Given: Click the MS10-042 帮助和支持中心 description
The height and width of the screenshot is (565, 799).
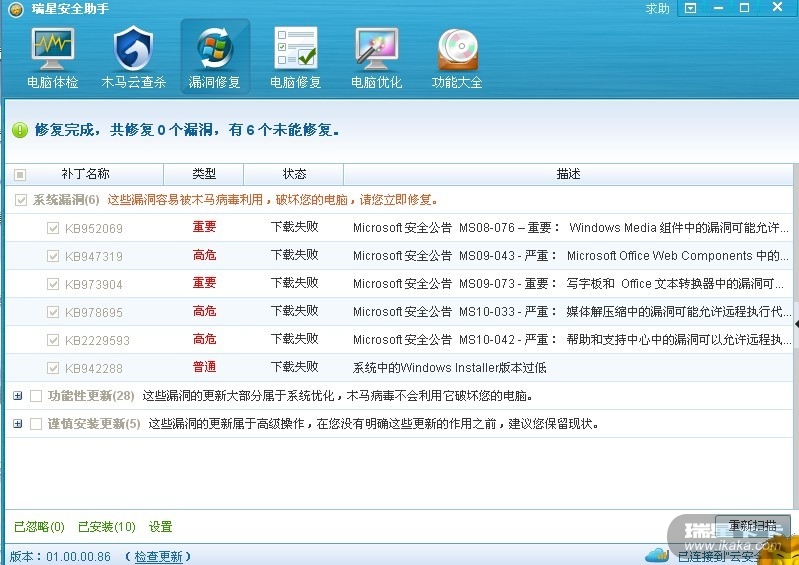Looking at the screenshot, I should (x=572, y=340).
